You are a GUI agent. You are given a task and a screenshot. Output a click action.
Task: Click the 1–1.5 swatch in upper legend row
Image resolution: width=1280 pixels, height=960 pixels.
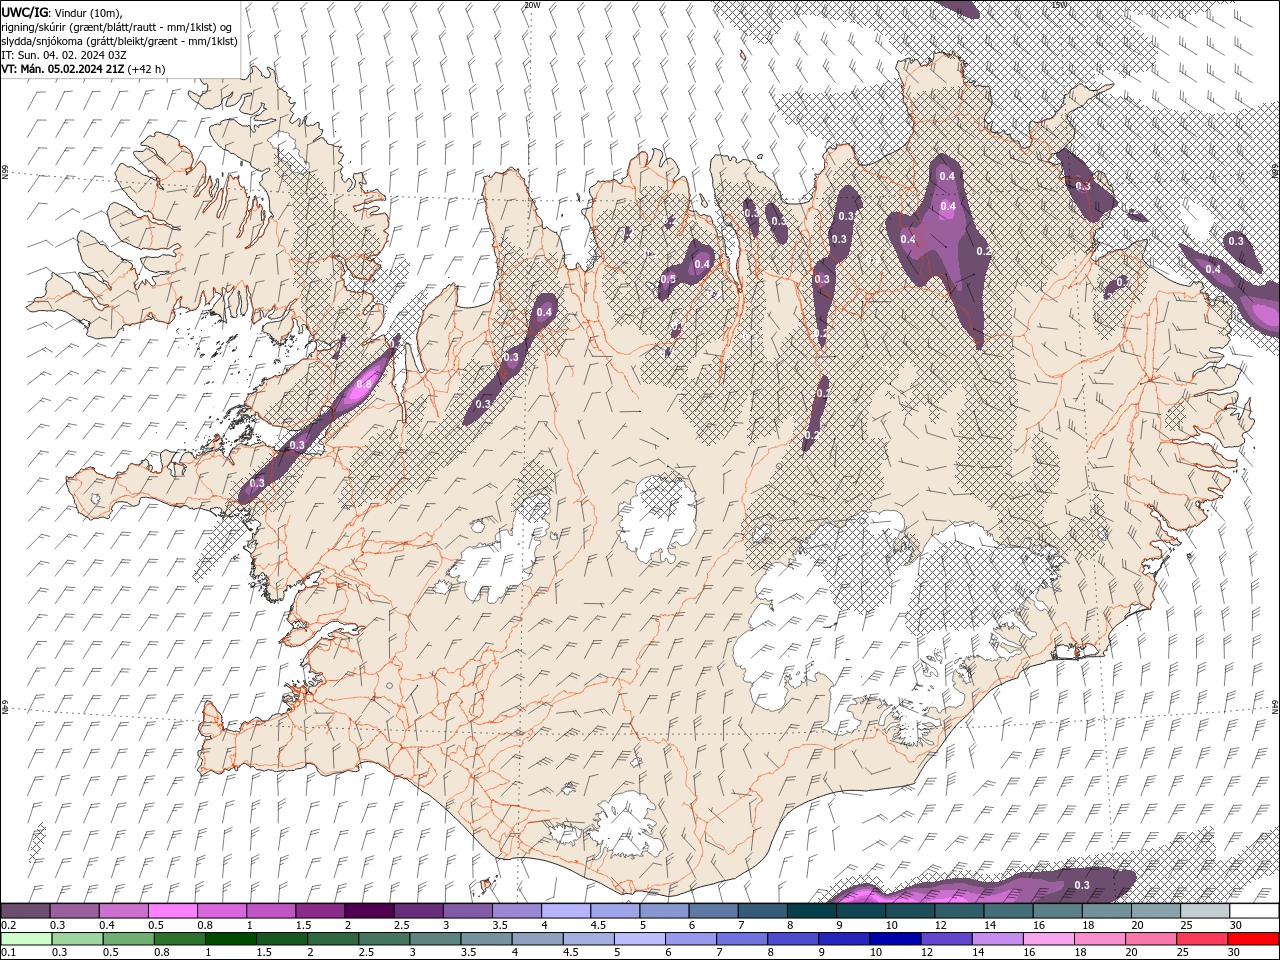coord(271,911)
